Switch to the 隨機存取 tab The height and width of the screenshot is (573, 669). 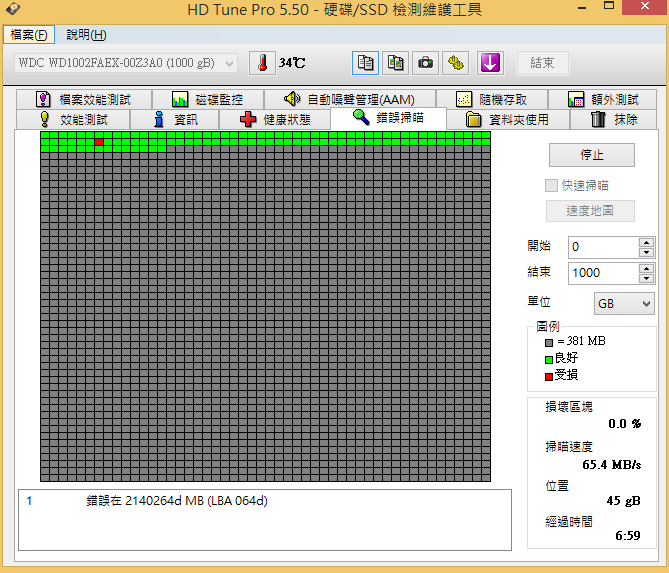coord(492,99)
